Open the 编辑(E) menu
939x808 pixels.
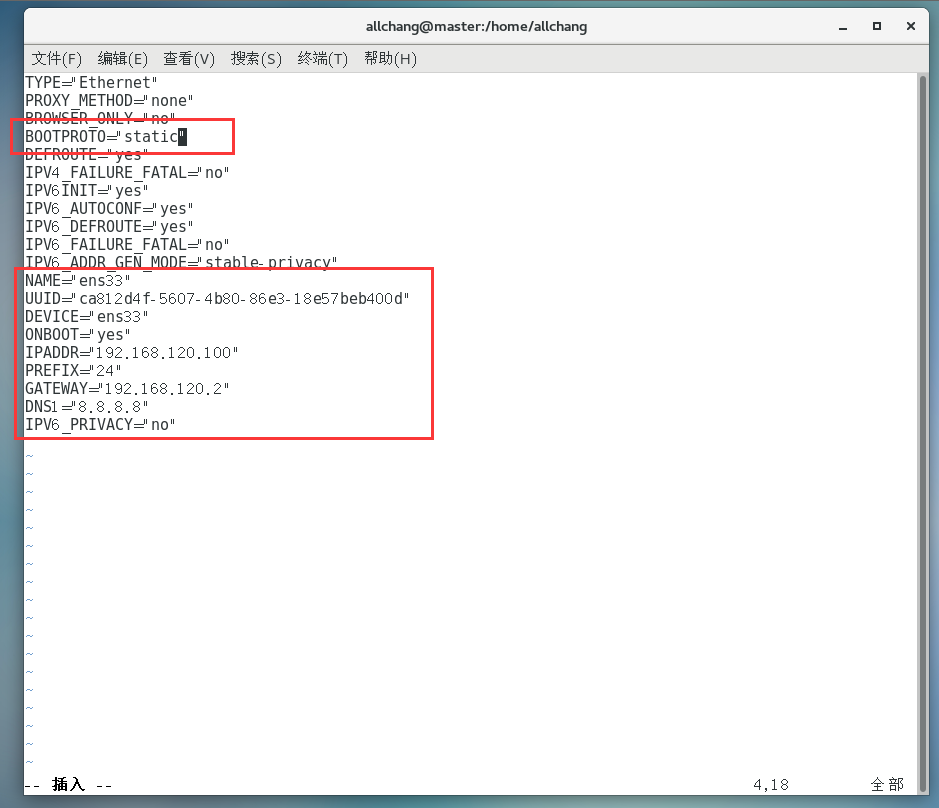tap(122, 59)
